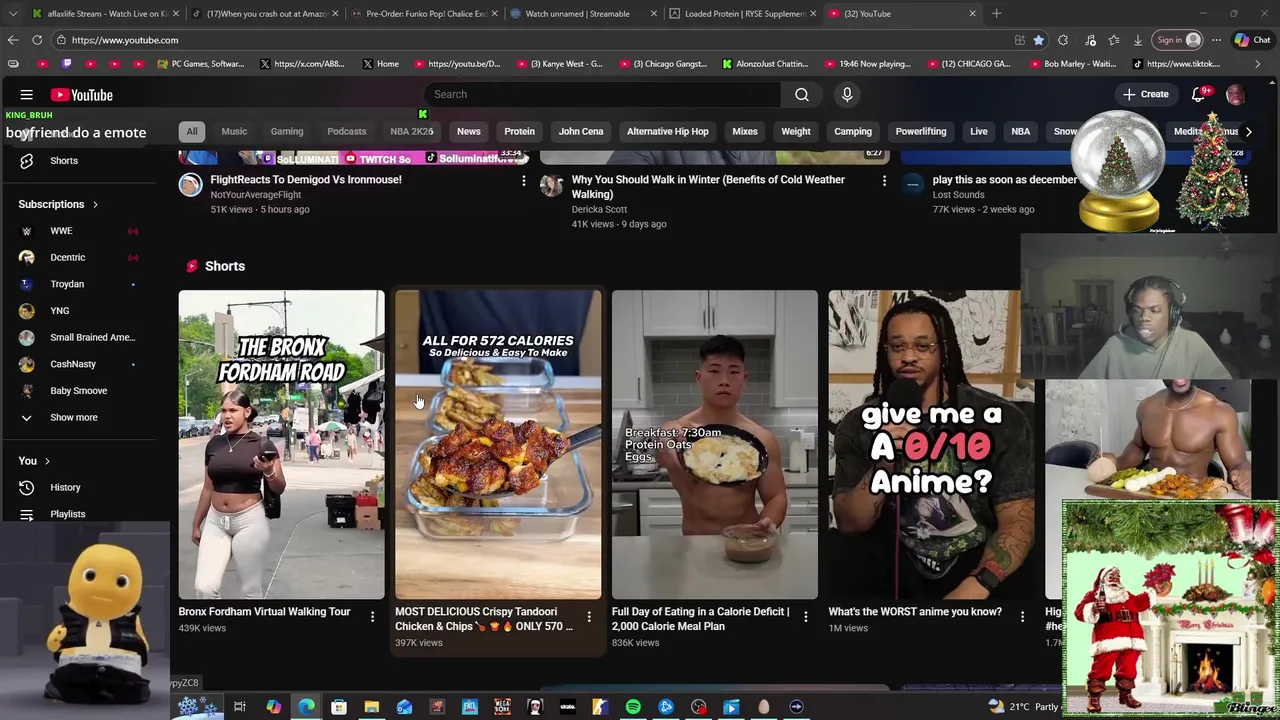Open browser settings ellipsis menu

[1216, 40]
